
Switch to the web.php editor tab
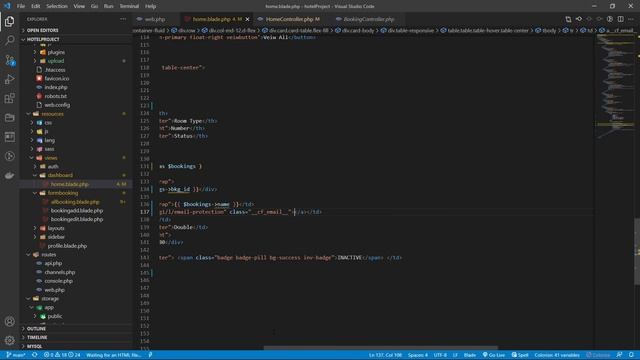click(155, 19)
